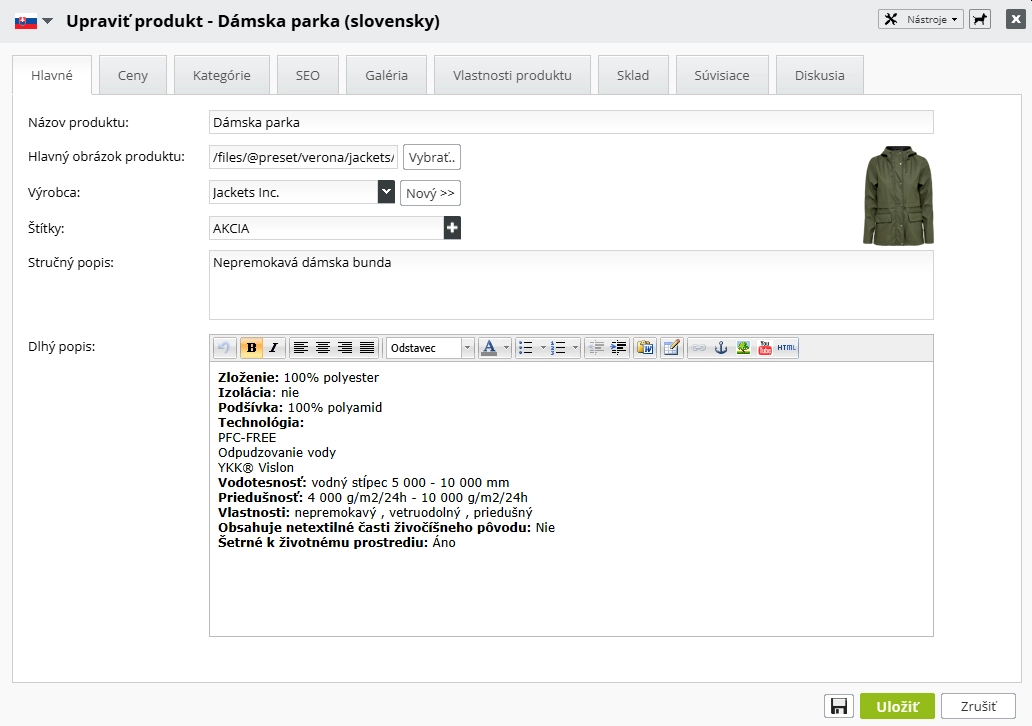Switch to the Hlavné tab
Viewport: 1032px width, 726px height.
[52, 75]
